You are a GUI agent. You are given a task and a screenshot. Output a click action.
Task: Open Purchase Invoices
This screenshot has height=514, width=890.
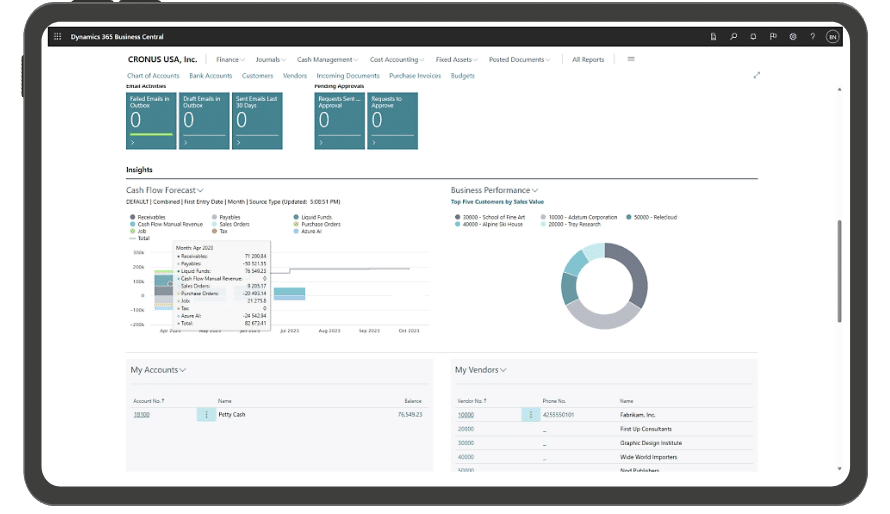click(415, 75)
